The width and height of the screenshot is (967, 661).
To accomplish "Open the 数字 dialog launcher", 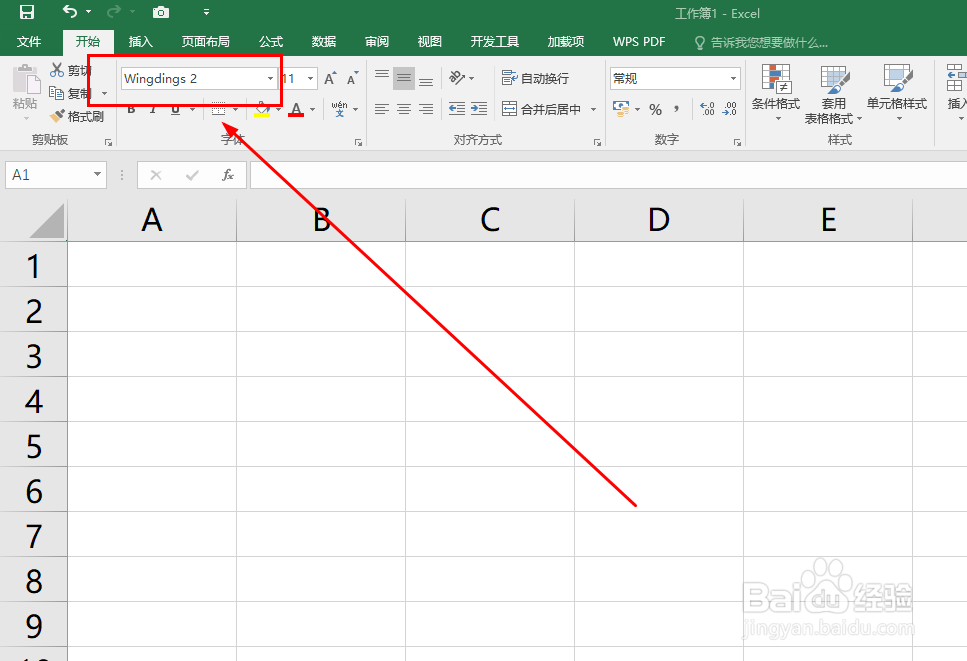I will point(737,142).
